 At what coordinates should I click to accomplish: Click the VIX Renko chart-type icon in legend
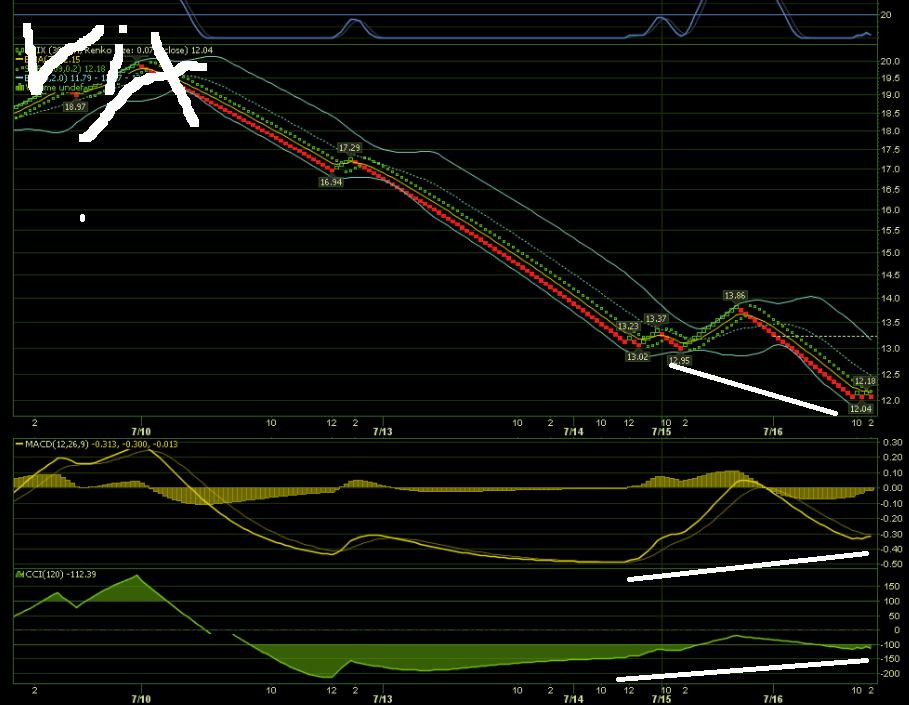(x=20, y=51)
